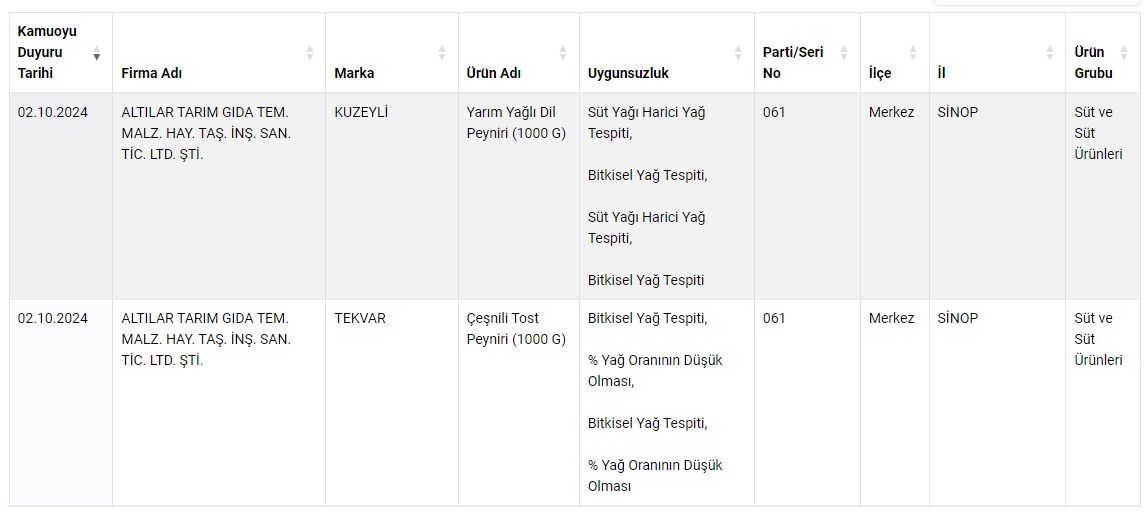1145x523 pixels.
Task: Click SİNOP in the second row
Action: 957,318
